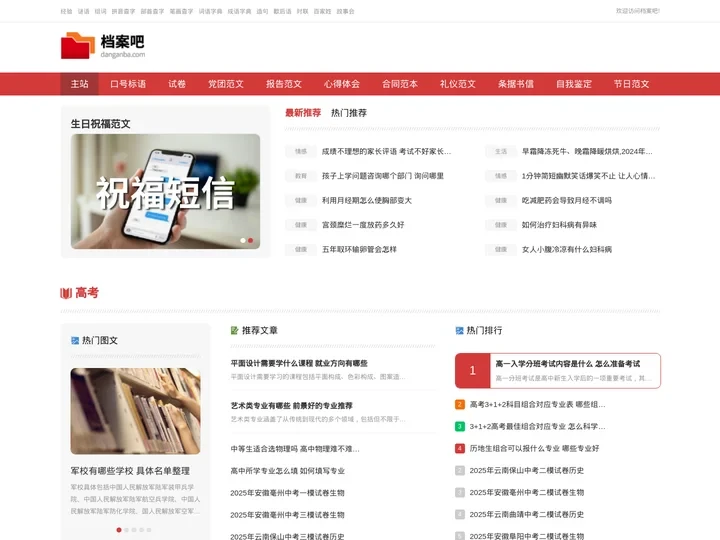This screenshot has height=540, width=720.
Task: Open article 1分钟简短幽默笑话
Action: tap(588, 176)
